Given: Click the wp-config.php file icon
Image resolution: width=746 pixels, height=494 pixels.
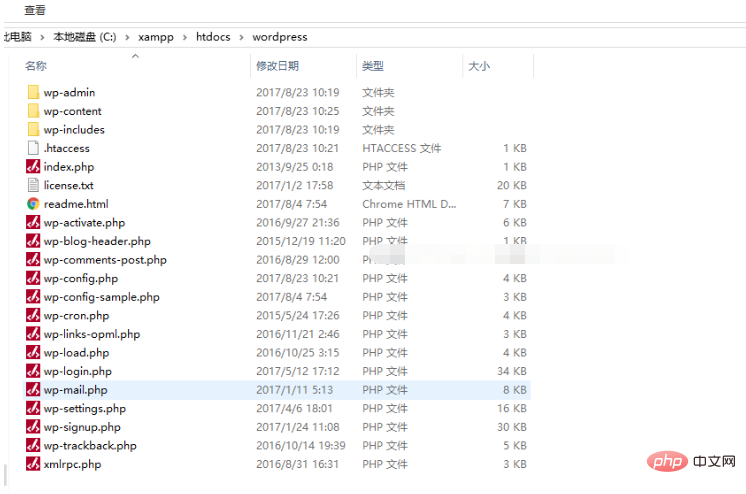Looking at the screenshot, I should coord(33,278).
